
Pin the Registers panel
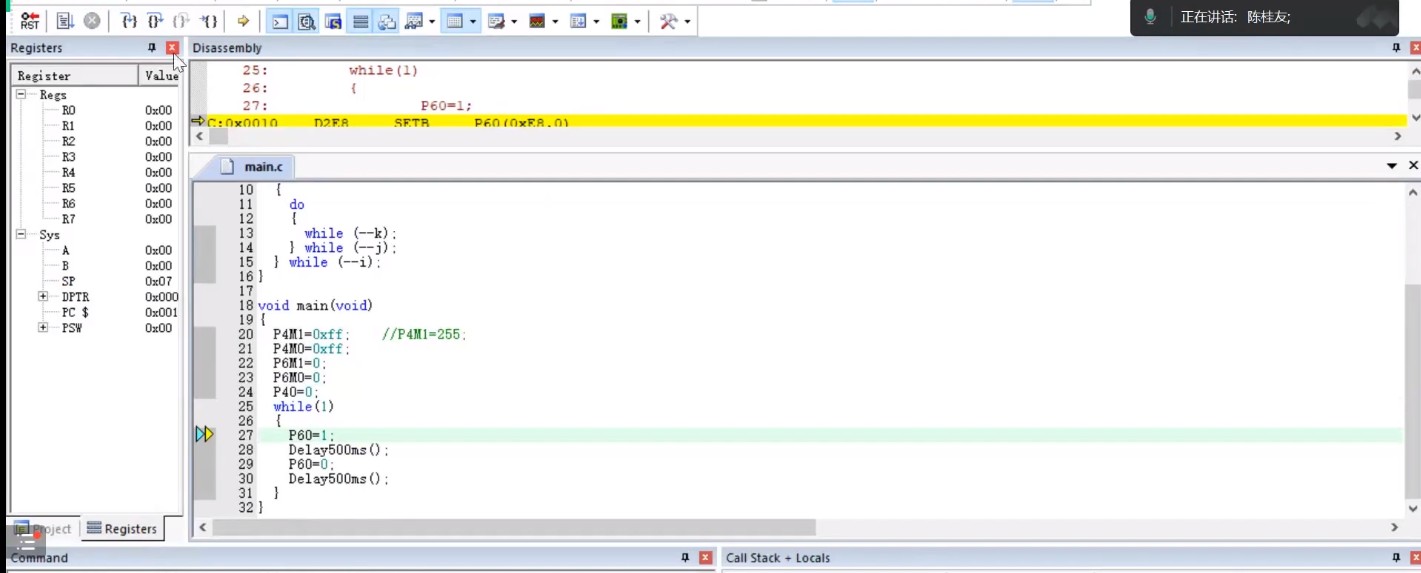coord(152,47)
